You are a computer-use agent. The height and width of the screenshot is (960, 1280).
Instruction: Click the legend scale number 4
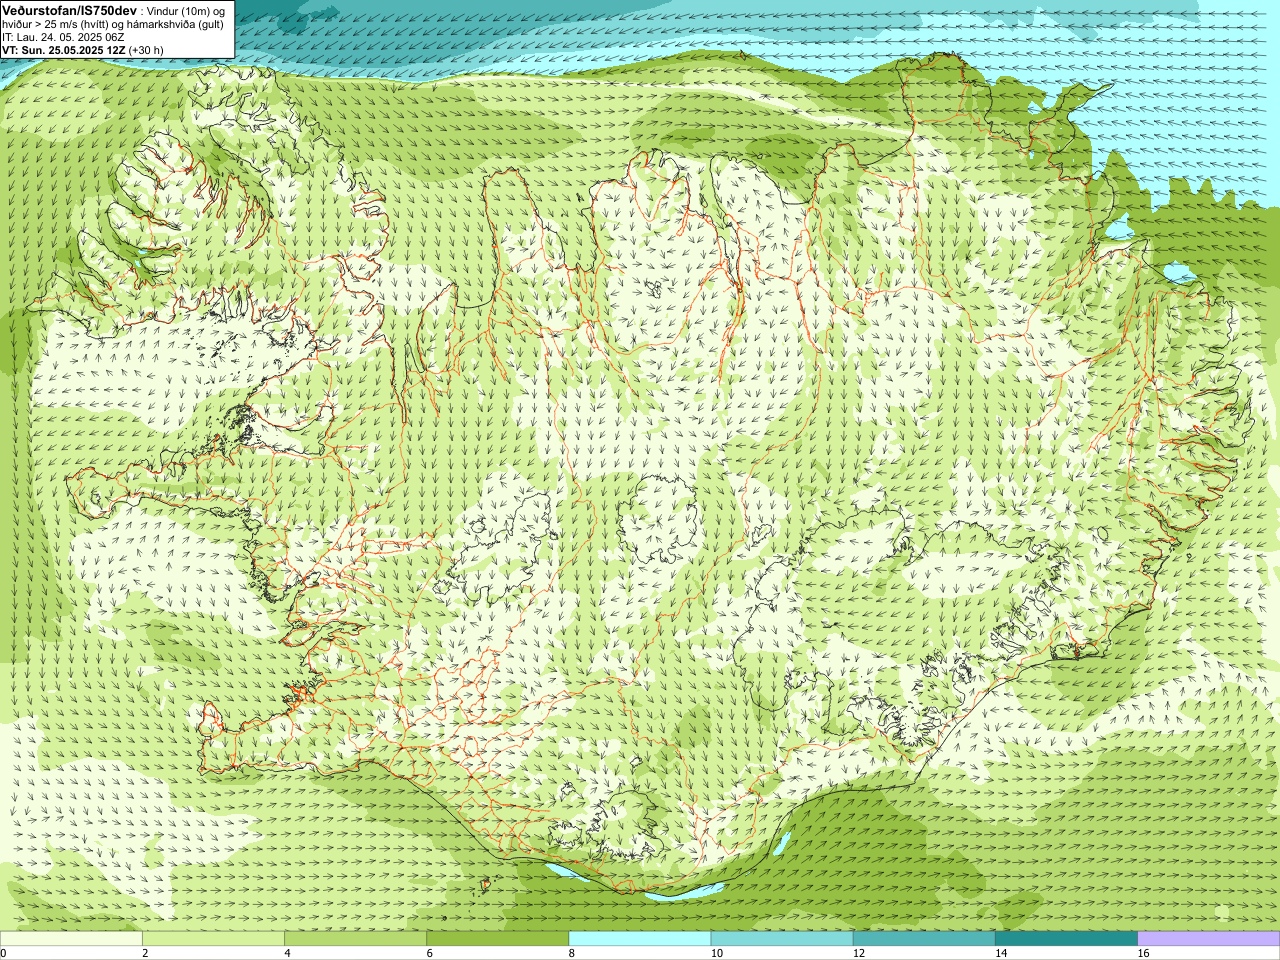click(287, 953)
